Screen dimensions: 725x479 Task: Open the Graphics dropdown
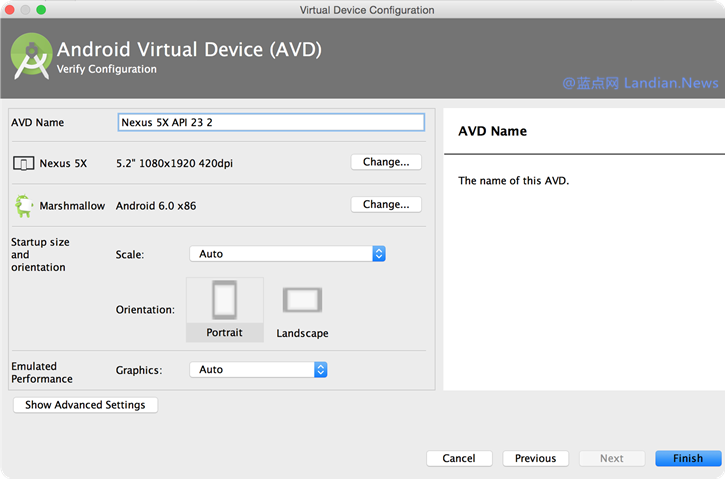point(258,370)
